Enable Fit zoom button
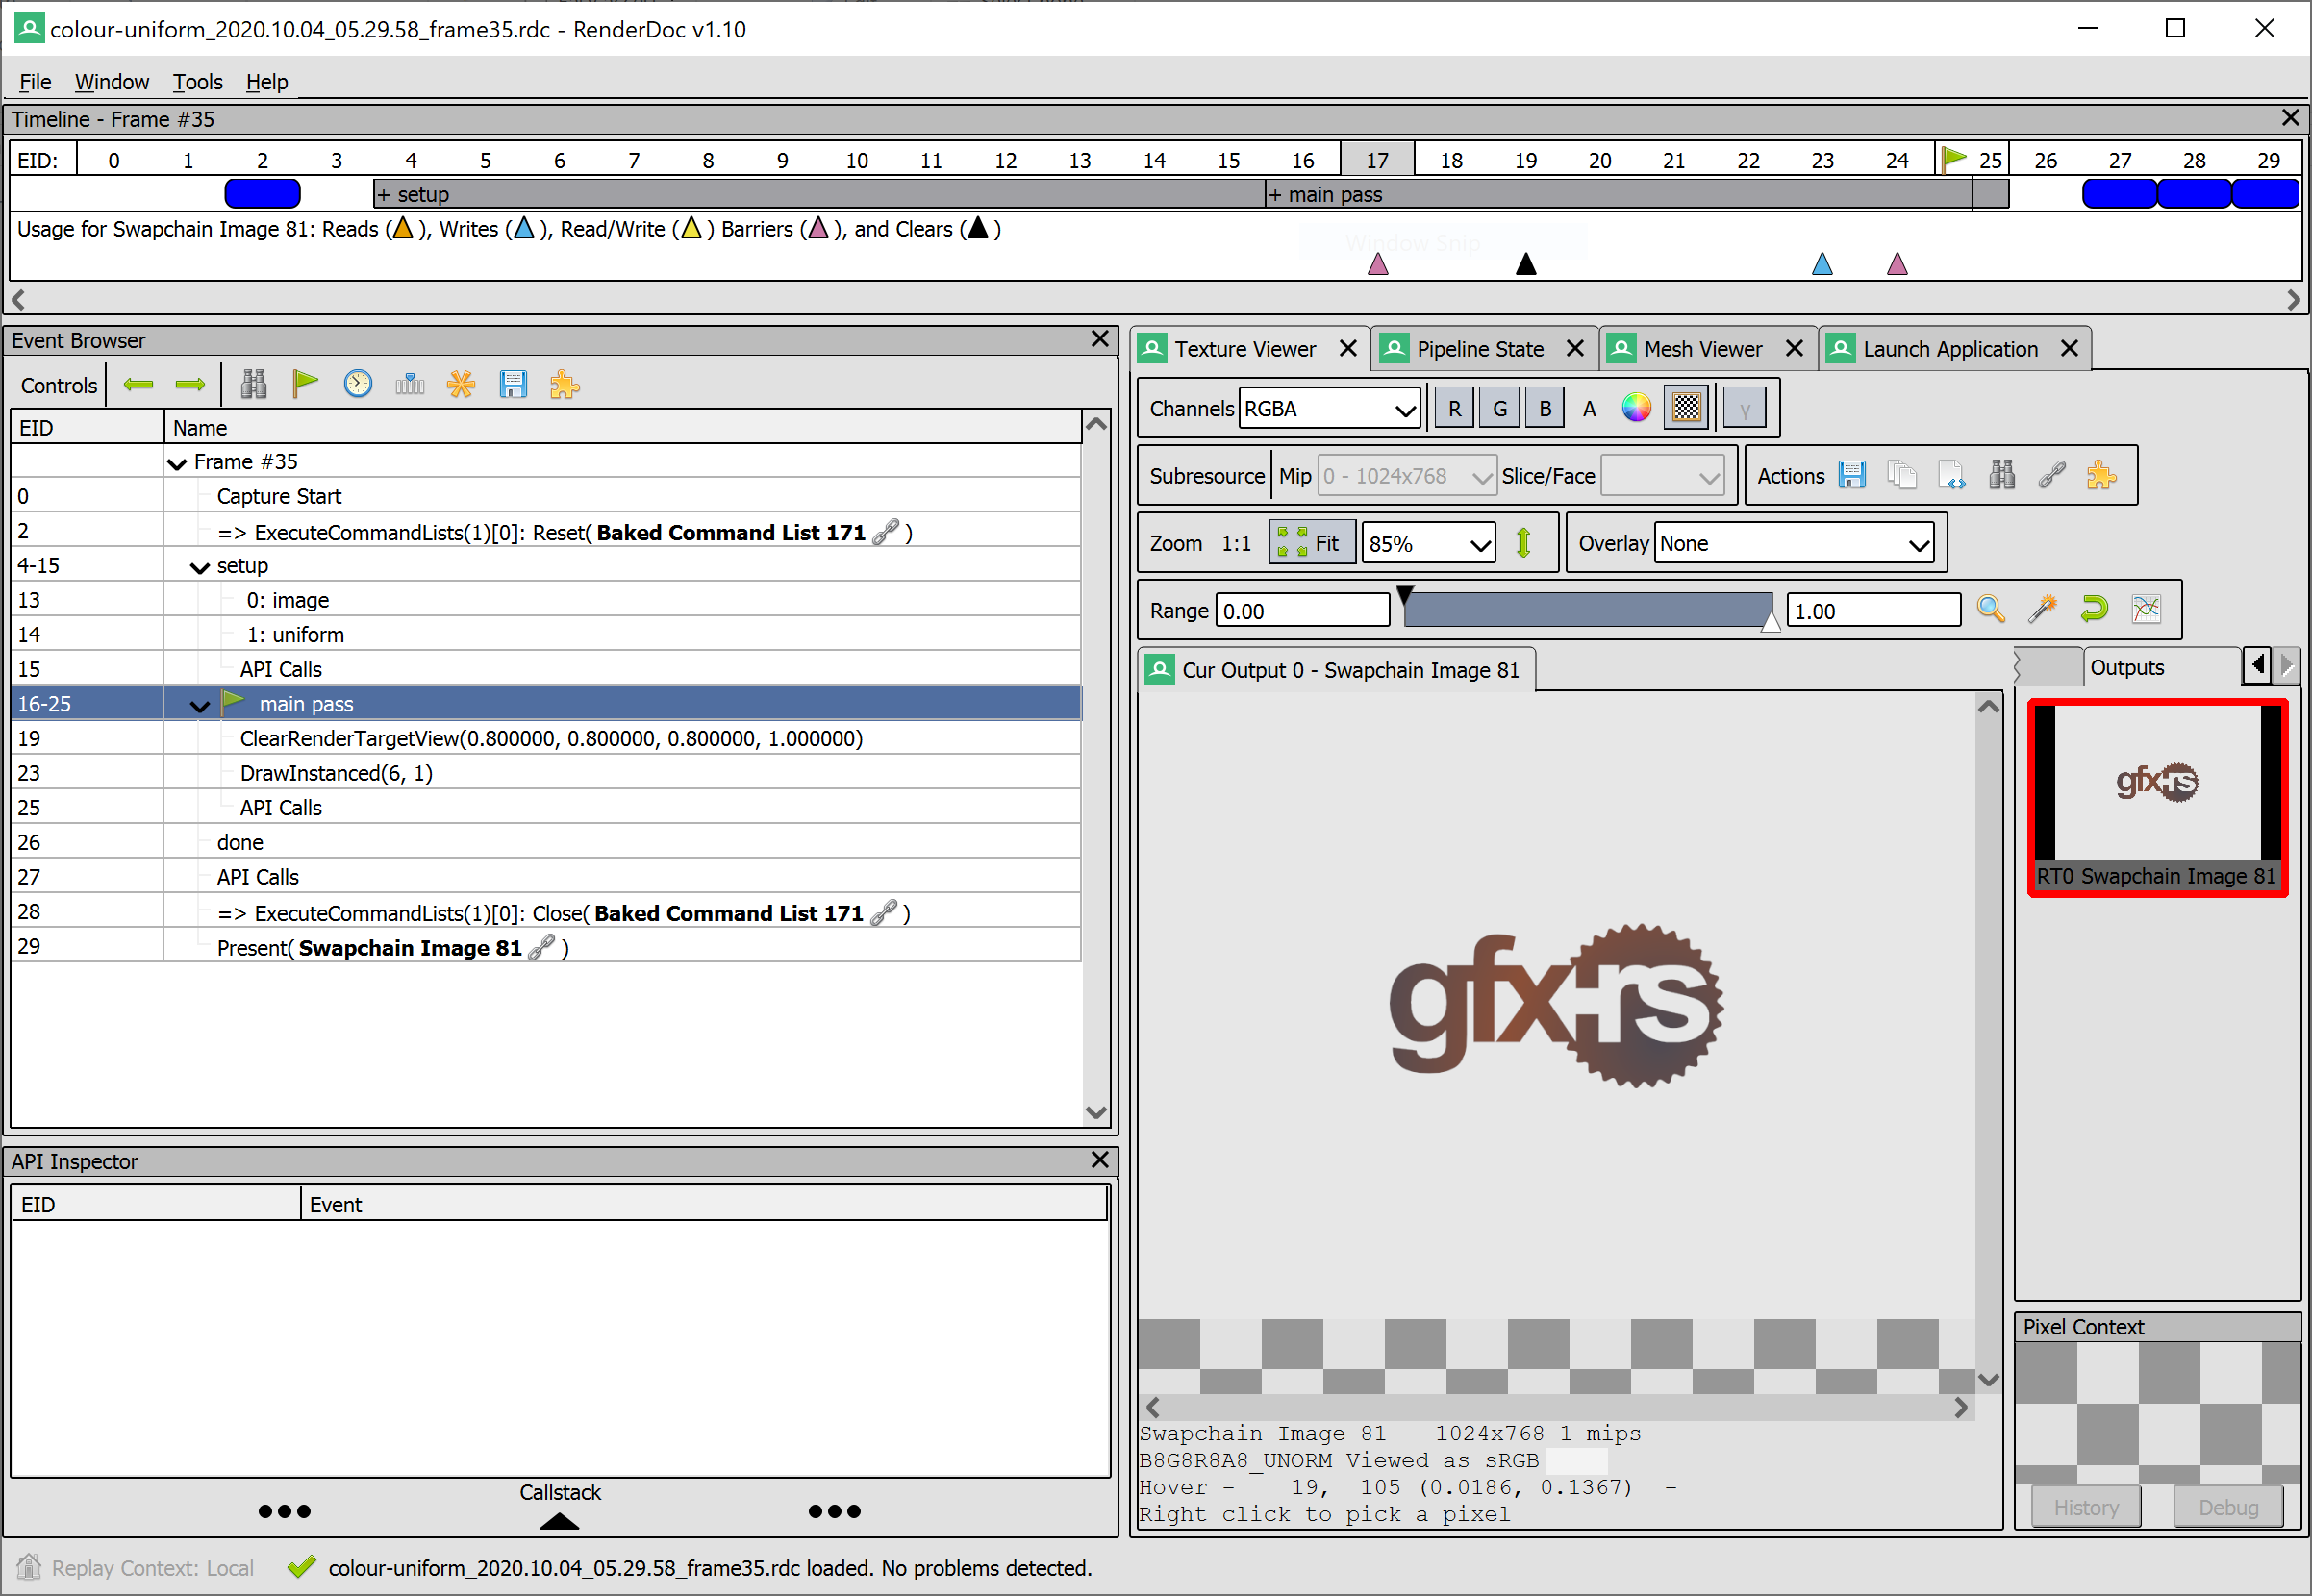Screen dimensions: 2312x1596 [1311, 543]
